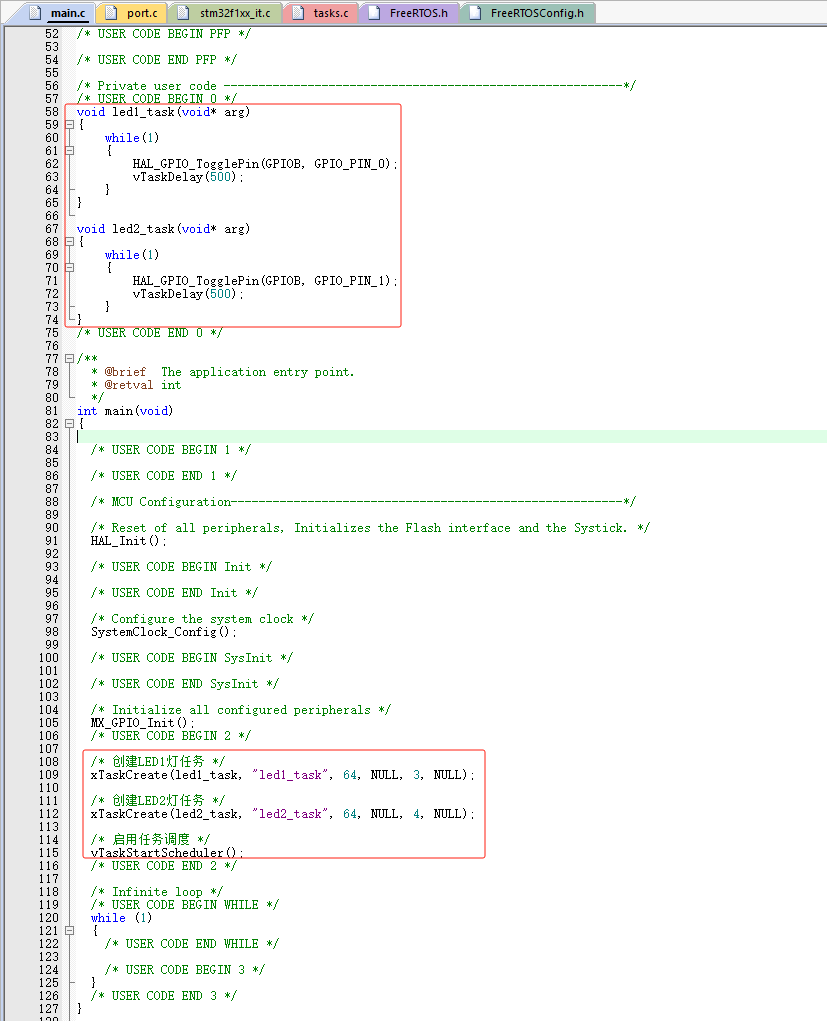827x1021 pixels.
Task: Click on 'void led2_task(void* arg)' text
Action: point(163,229)
